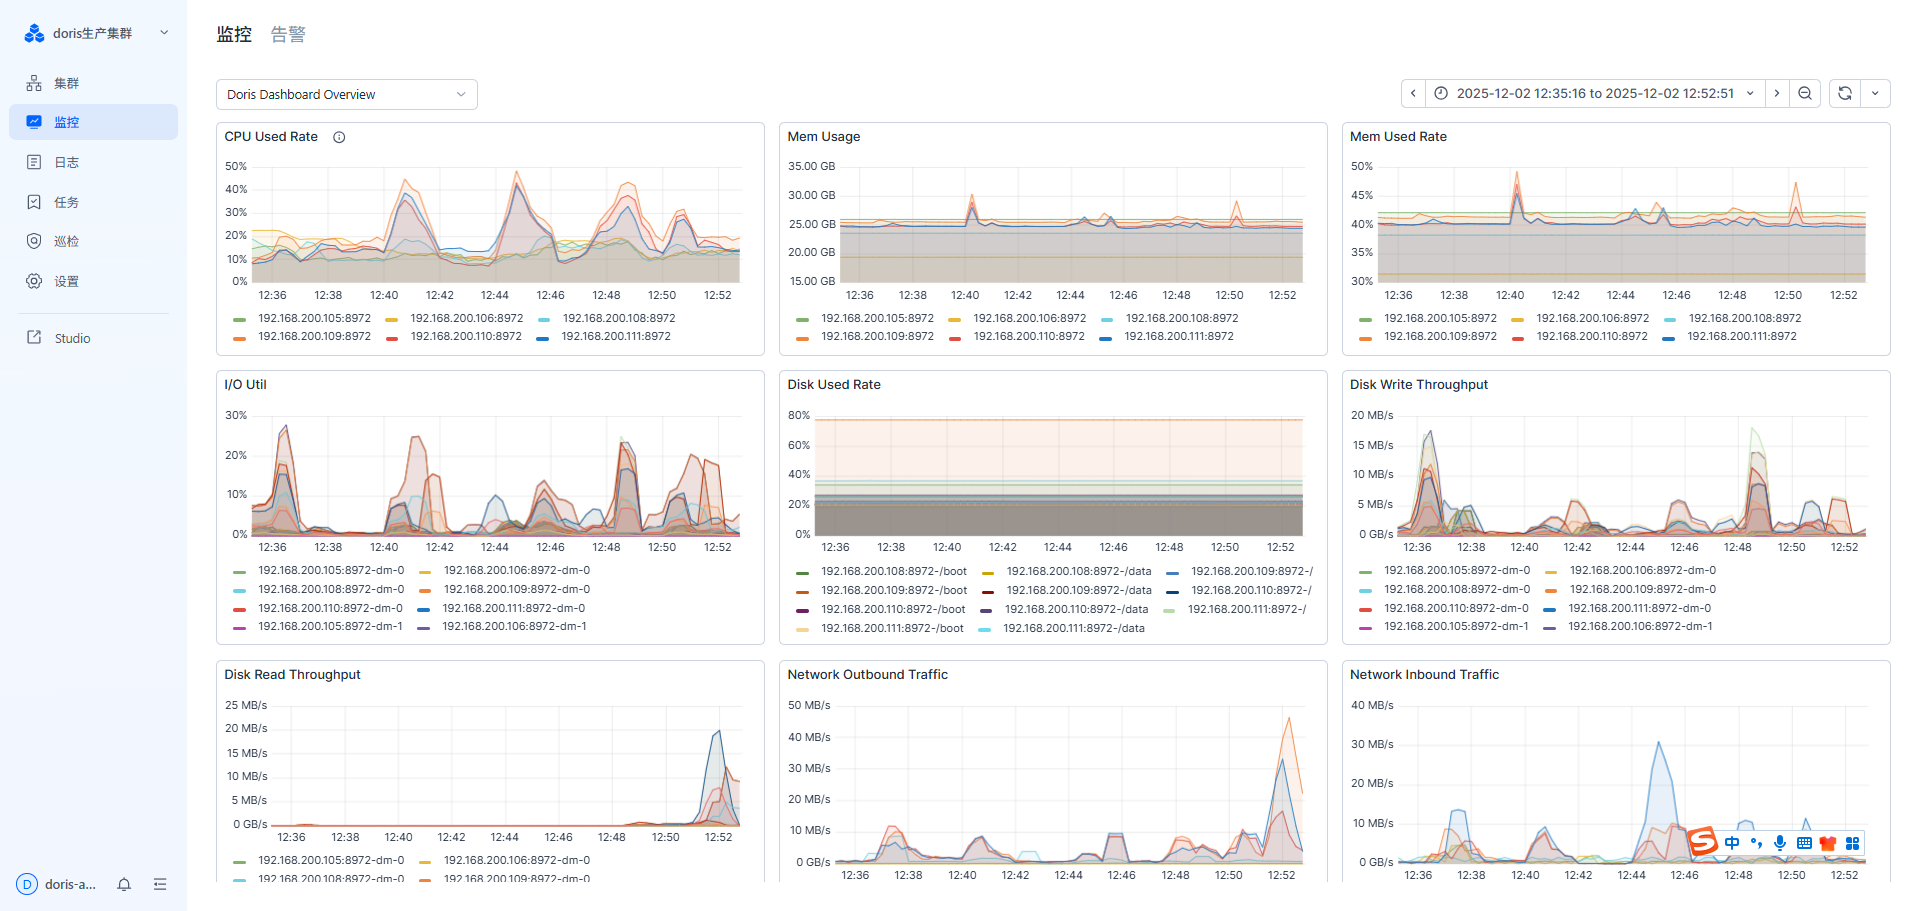The height and width of the screenshot is (911, 1920).
Task: Collapse the sidebar with the menu icon
Action: click(160, 884)
